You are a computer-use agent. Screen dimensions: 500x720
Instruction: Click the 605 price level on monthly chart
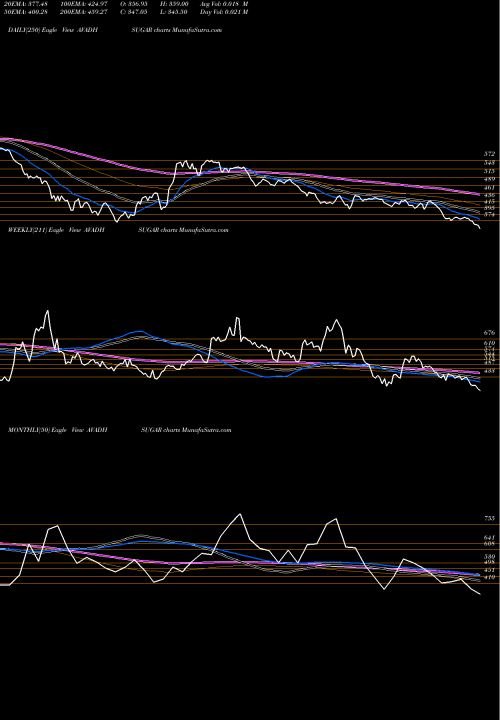pyautogui.click(x=489, y=544)
